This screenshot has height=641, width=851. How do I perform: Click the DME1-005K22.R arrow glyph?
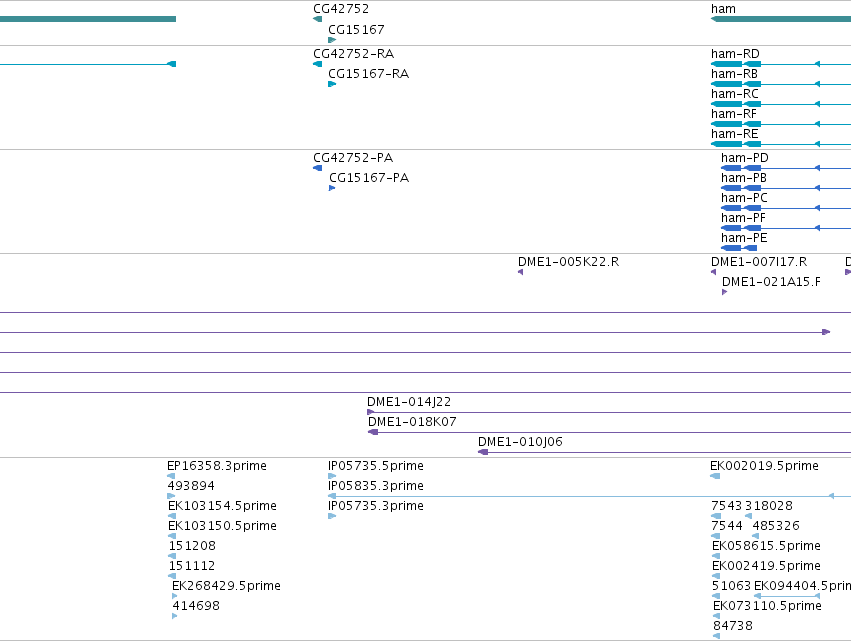[x=520, y=272]
